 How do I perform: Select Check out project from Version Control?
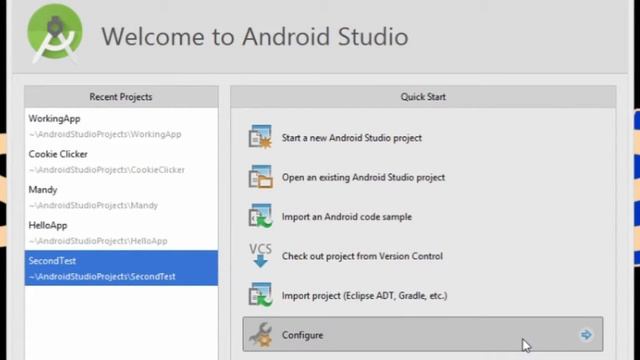point(362,256)
